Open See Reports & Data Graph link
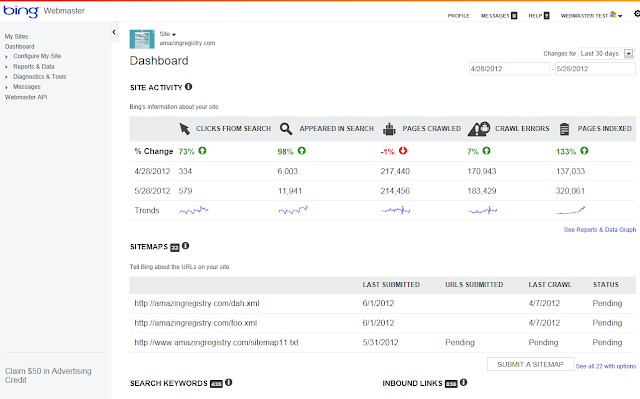 [600, 230]
